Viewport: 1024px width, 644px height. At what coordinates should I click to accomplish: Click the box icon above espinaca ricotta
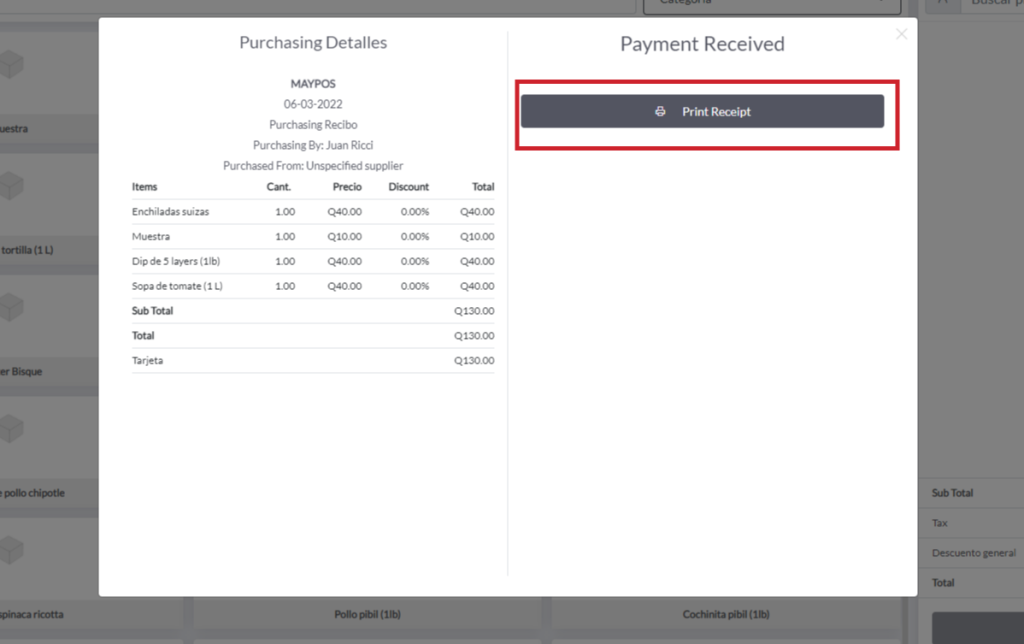(10, 550)
